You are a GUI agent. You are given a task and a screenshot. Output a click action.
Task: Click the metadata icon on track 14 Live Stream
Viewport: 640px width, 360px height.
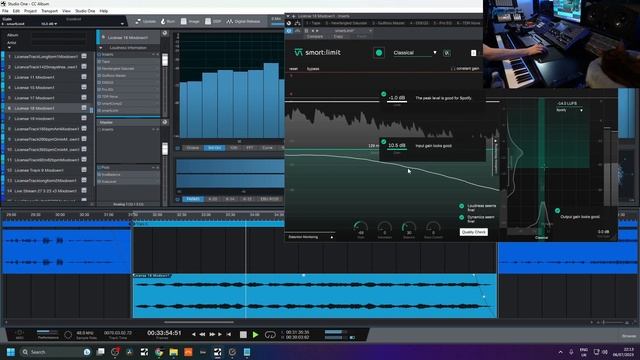[84, 191]
